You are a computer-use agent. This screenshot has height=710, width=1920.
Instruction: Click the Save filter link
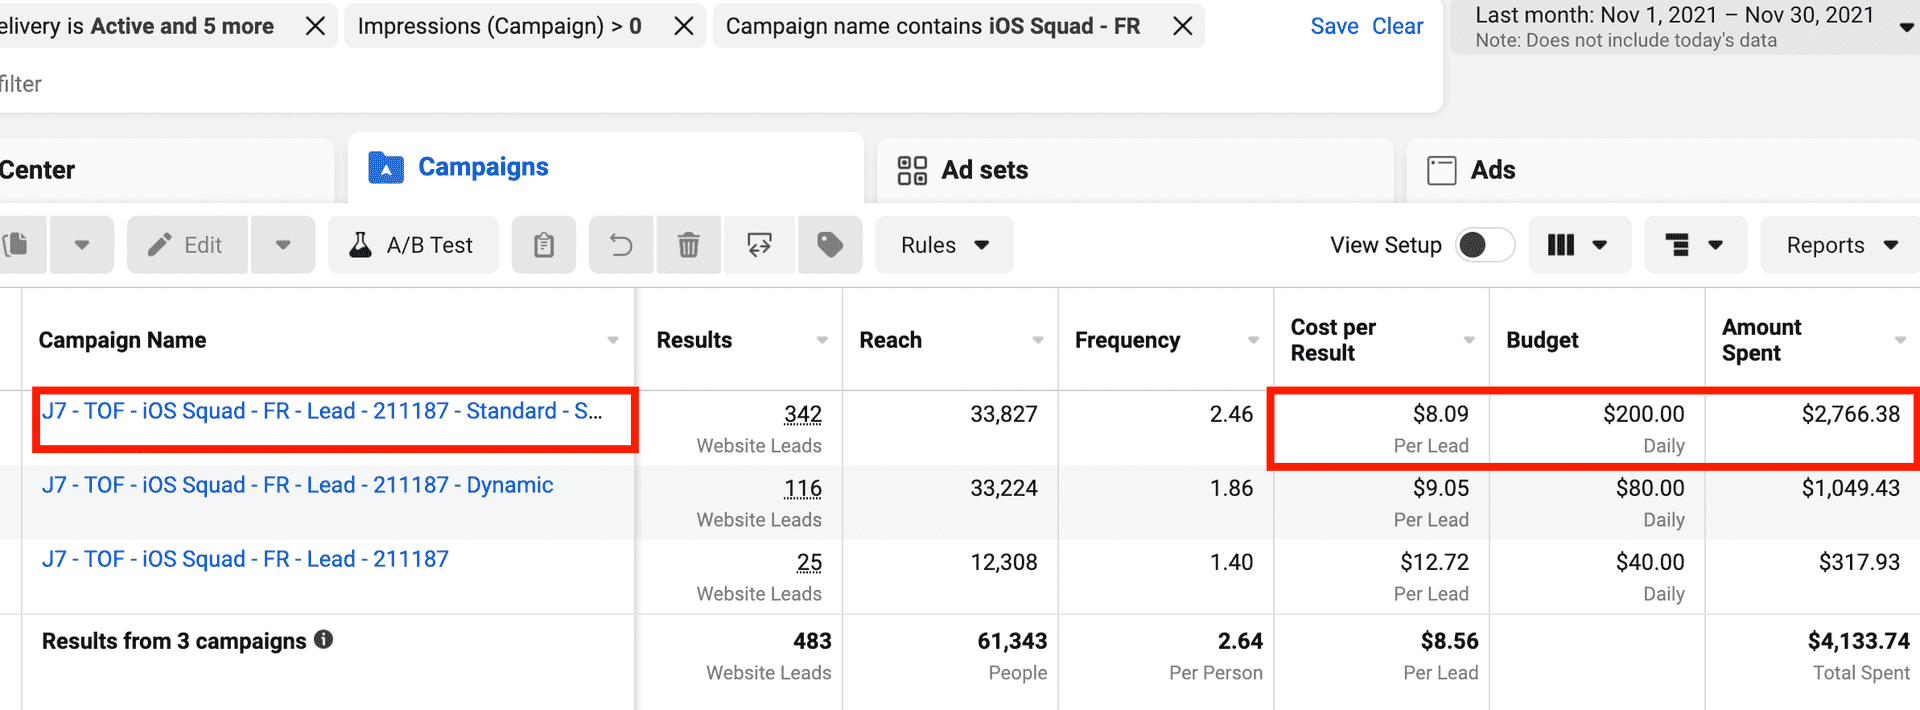[1334, 26]
